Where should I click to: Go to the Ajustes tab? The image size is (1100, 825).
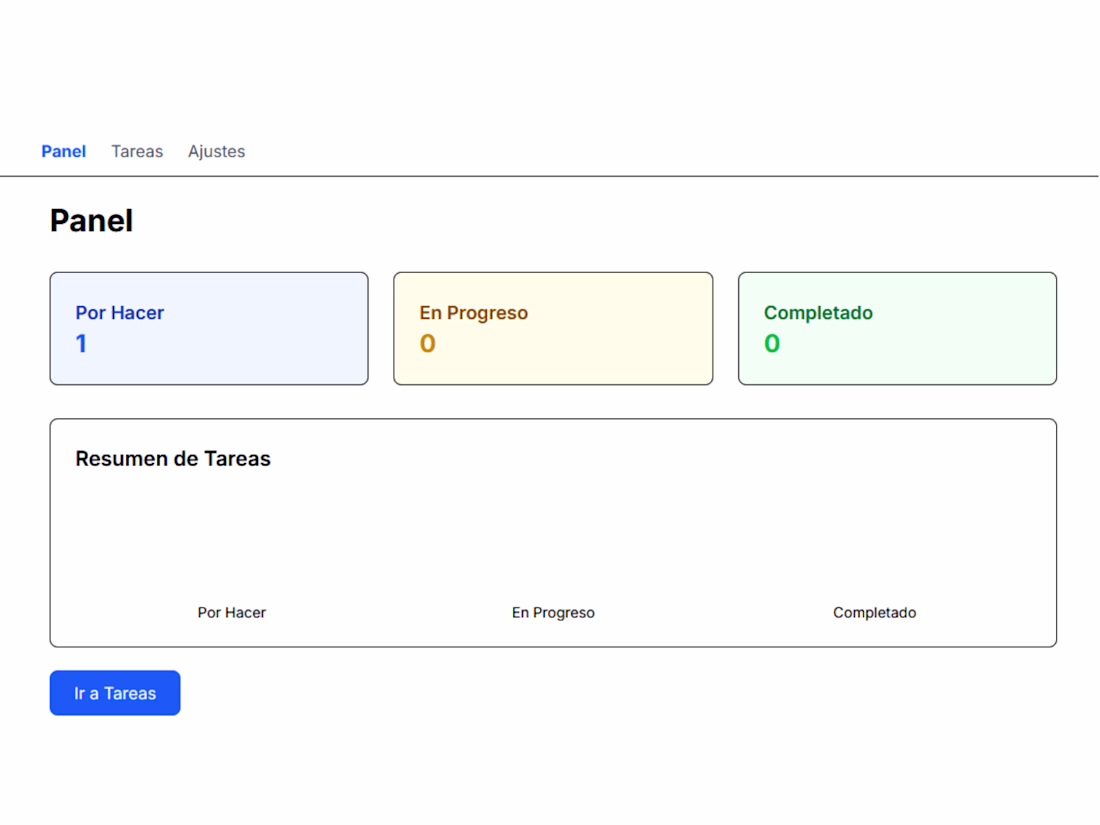pos(216,152)
